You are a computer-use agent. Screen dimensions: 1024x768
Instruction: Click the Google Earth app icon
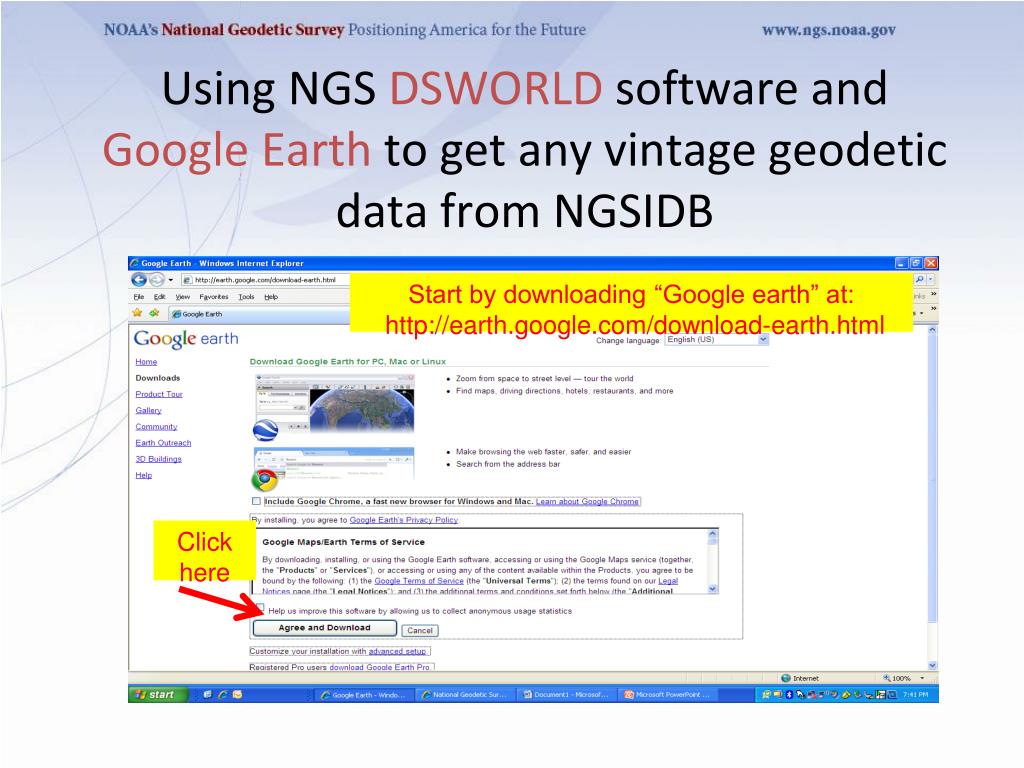pos(265,430)
